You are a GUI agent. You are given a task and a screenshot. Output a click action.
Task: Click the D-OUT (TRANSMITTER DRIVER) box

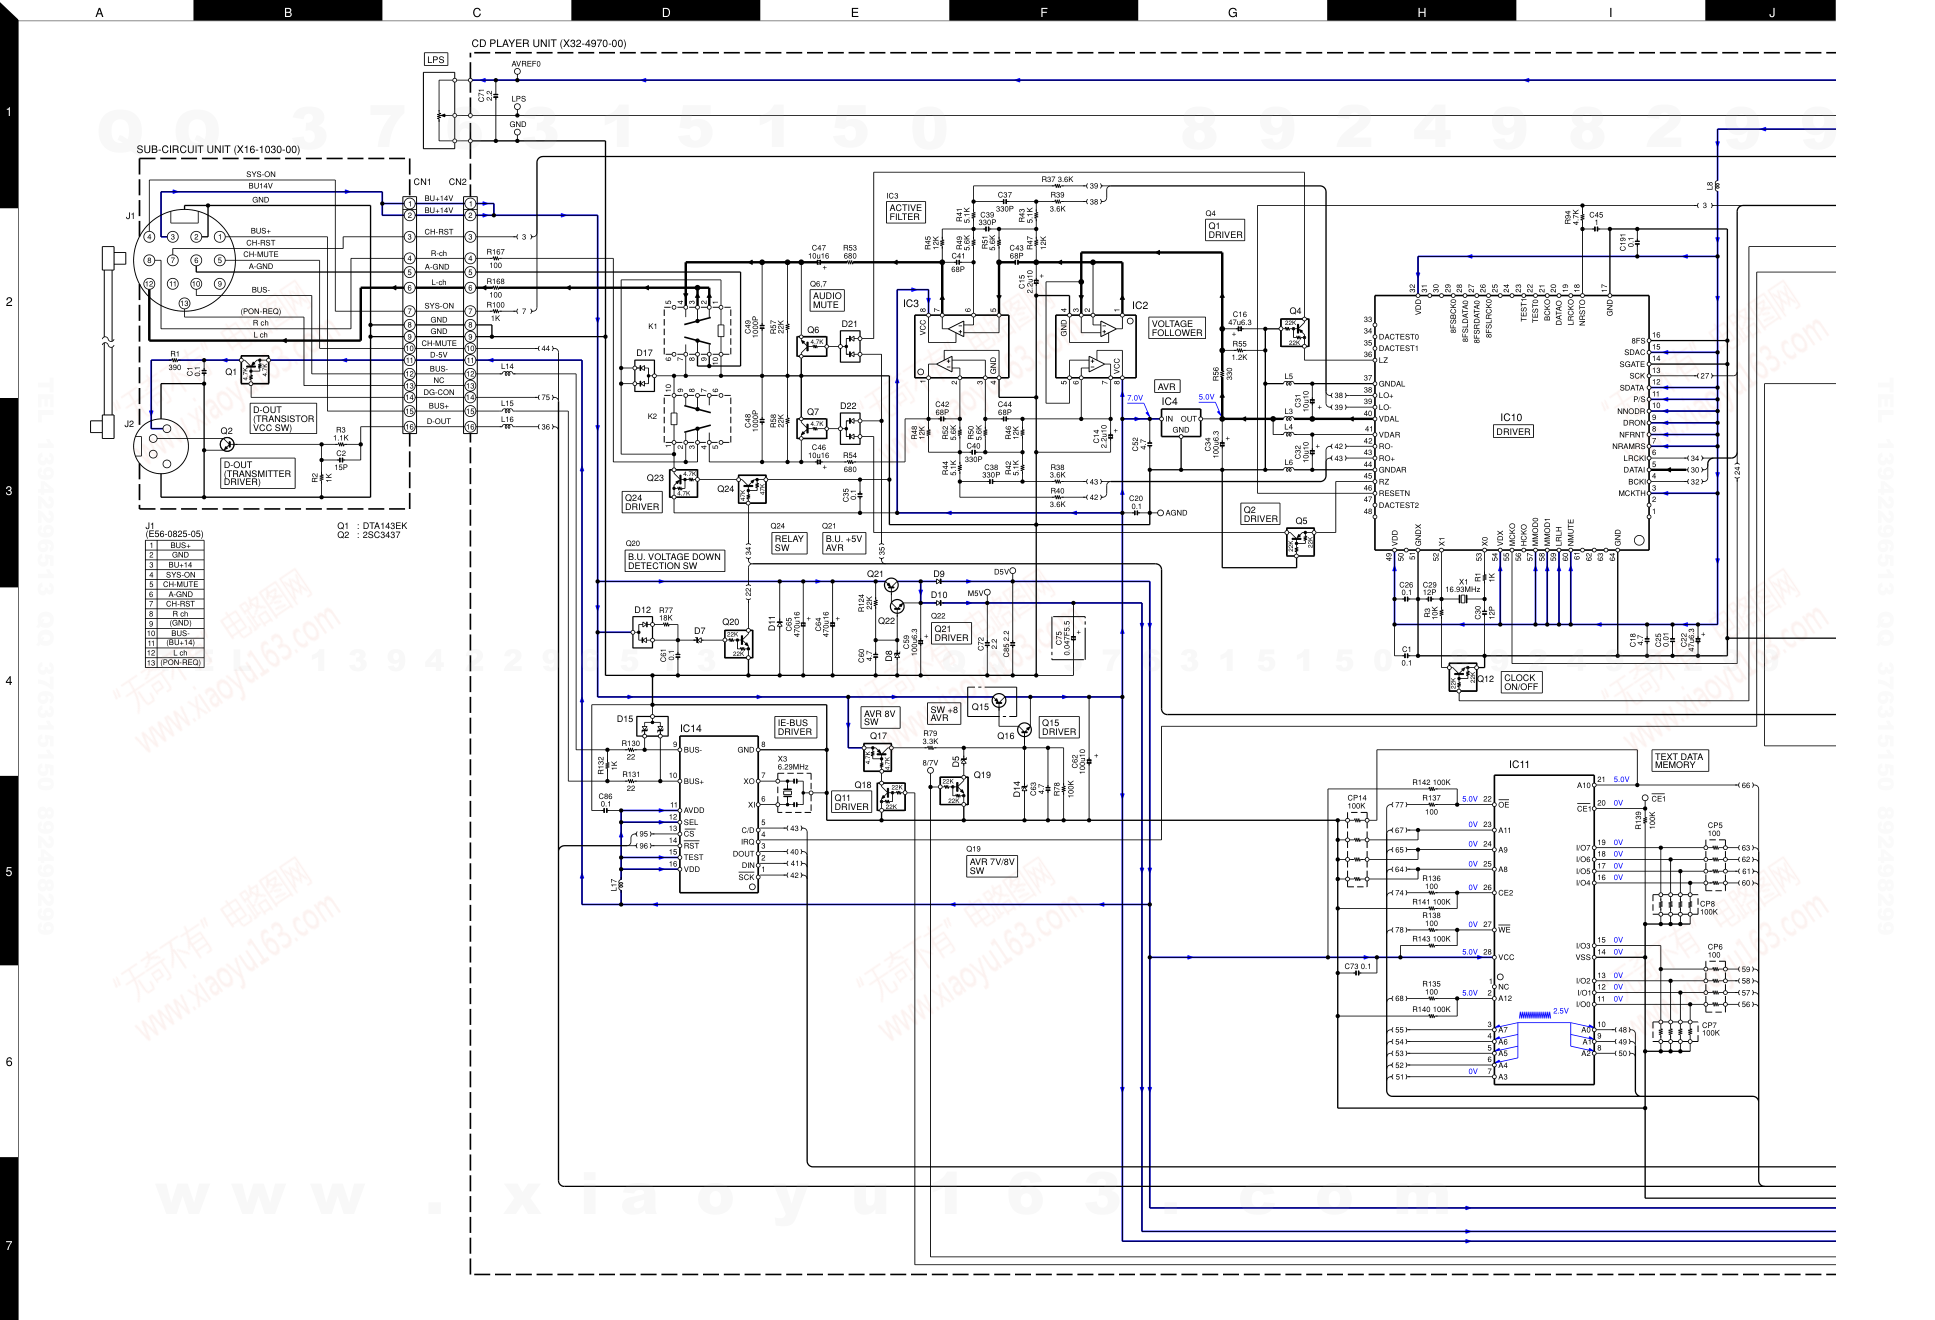click(258, 474)
